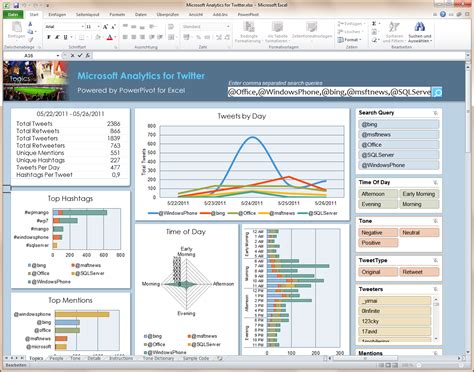
Task: Toggle italic formatting
Action: [57, 37]
